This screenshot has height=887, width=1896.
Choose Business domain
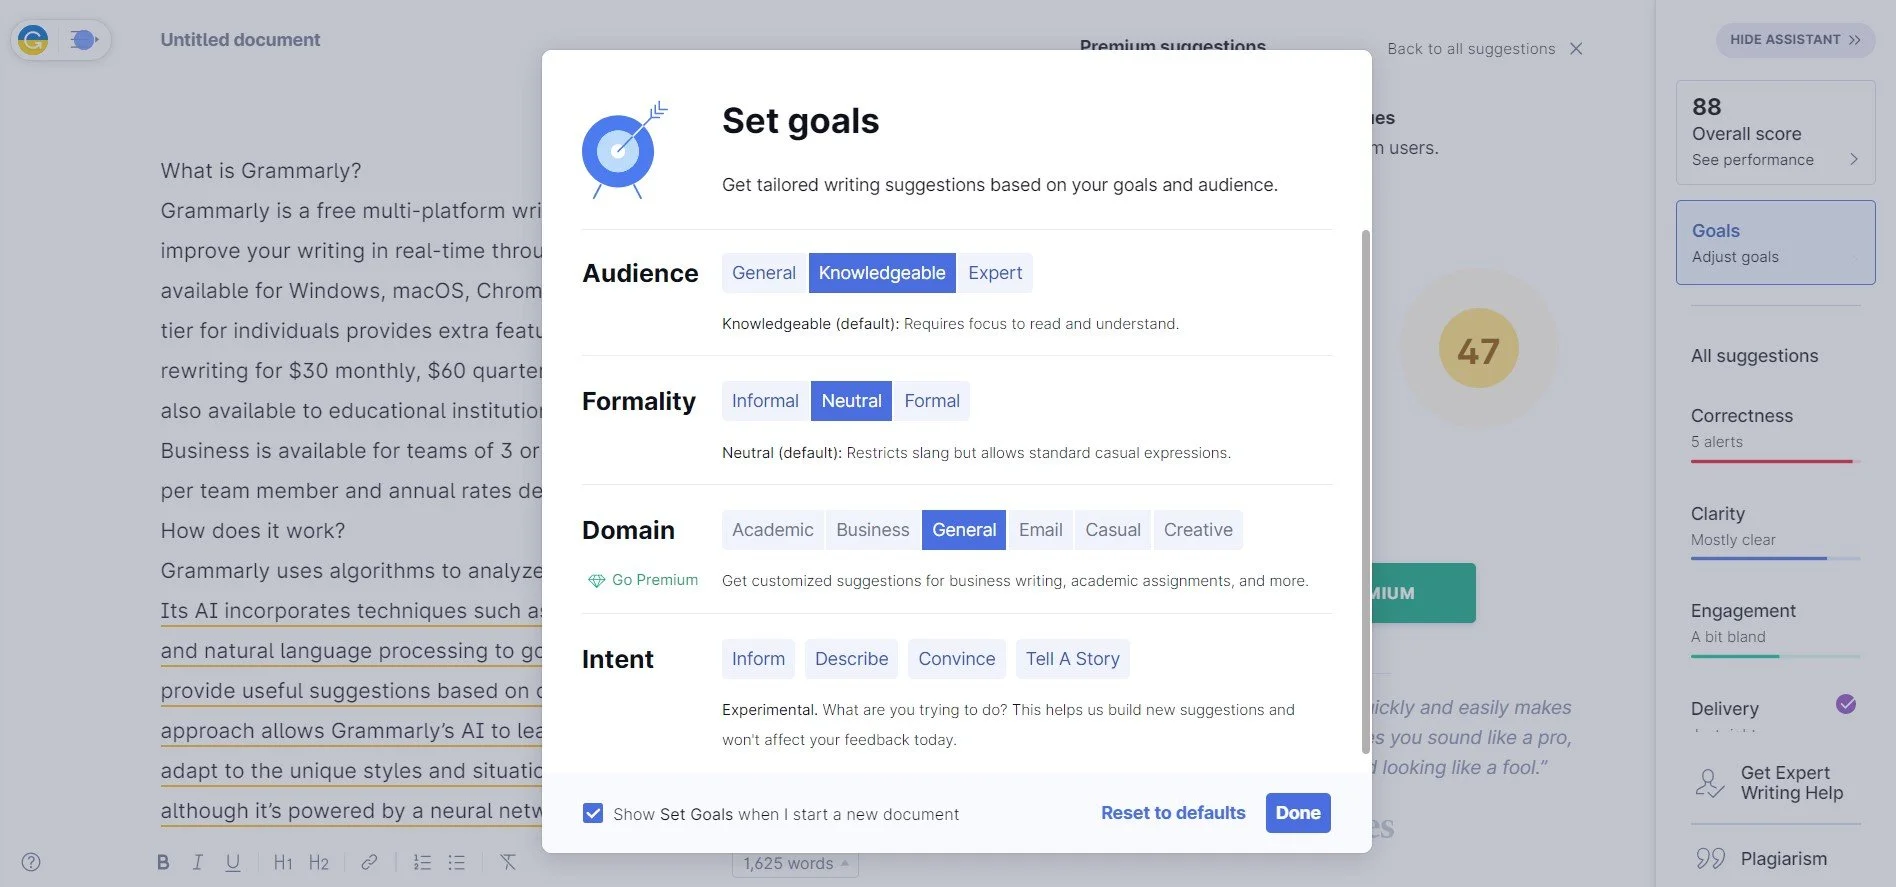coord(873,530)
